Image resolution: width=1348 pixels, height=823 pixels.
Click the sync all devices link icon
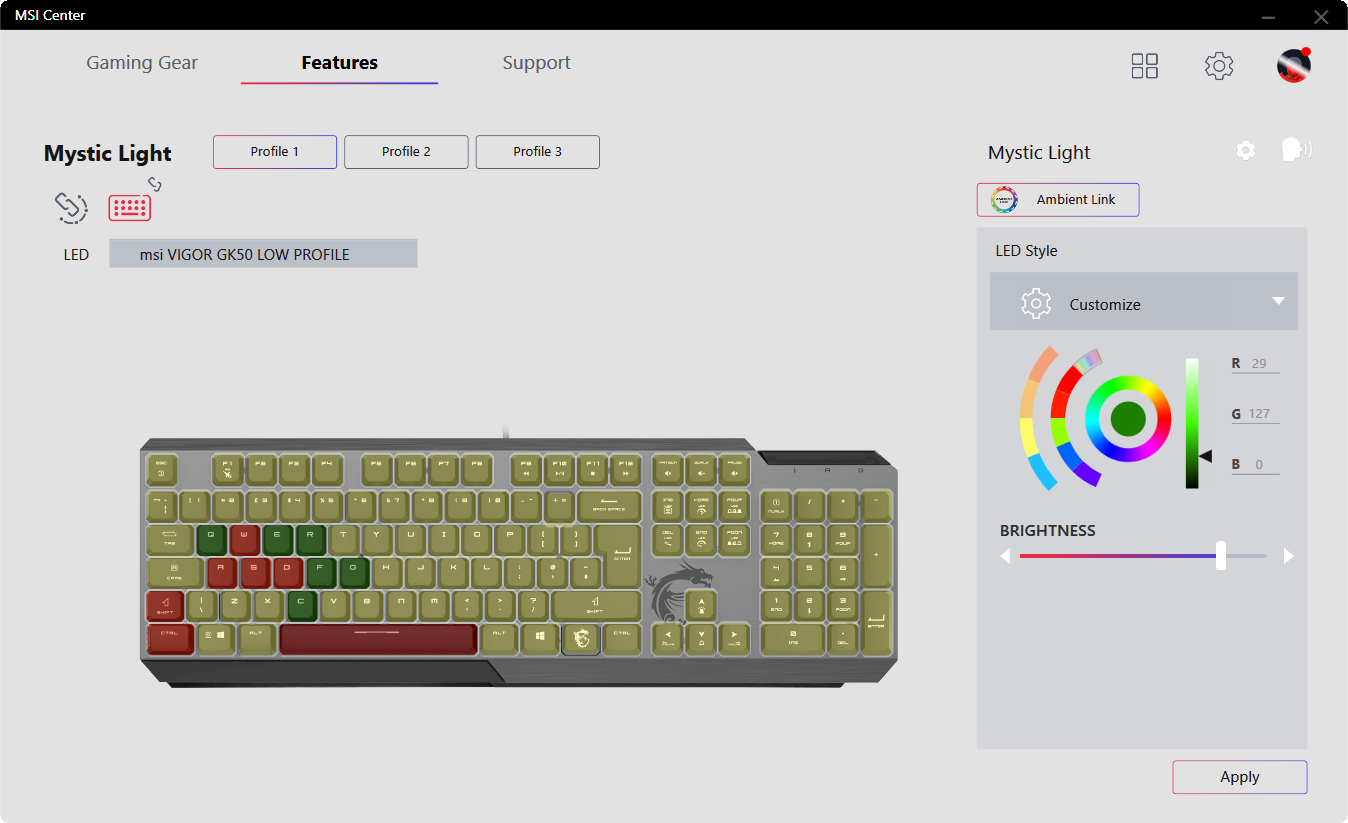click(x=71, y=207)
